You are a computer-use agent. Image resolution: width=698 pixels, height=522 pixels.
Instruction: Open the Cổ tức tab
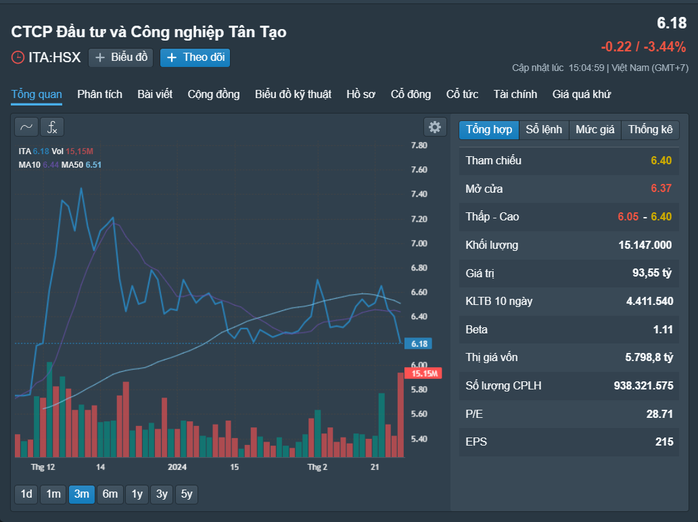pos(462,94)
